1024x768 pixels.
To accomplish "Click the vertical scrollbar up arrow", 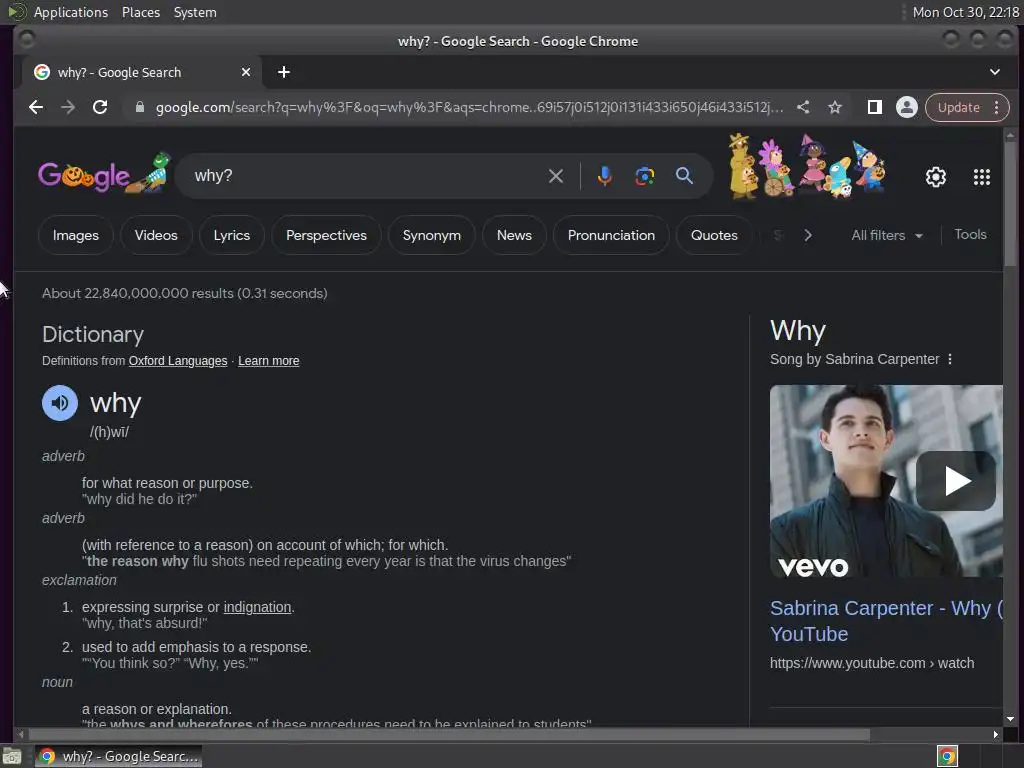I will click(x=1010, y=136).
